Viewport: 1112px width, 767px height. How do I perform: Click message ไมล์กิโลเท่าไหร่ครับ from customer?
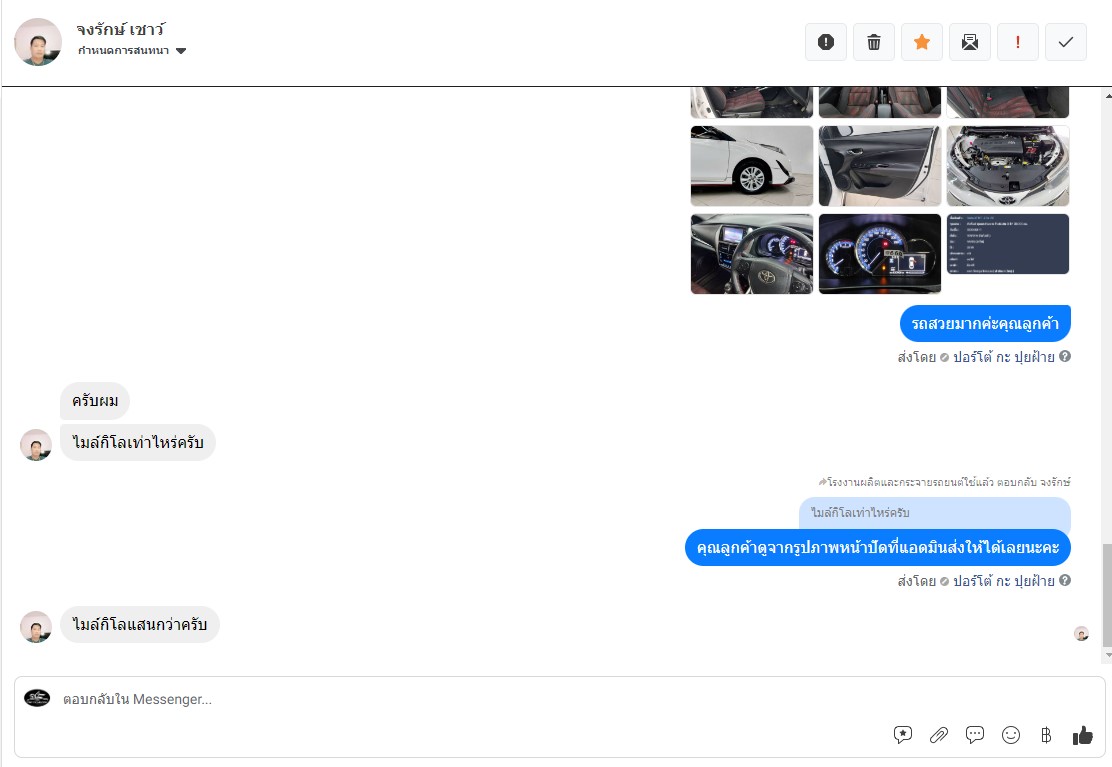(x=138, y=442)
